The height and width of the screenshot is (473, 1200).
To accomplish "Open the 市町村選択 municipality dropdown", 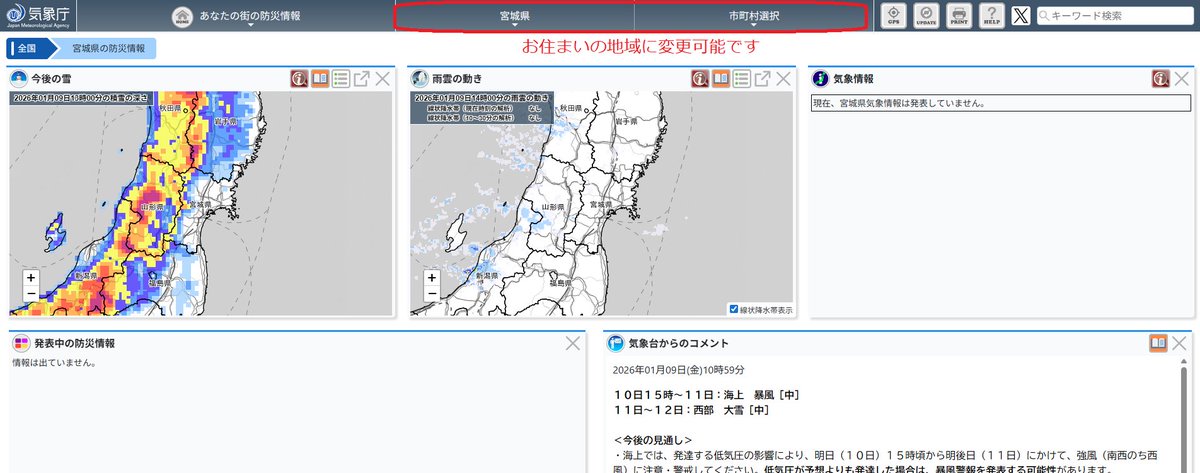I will click(754, 17).
